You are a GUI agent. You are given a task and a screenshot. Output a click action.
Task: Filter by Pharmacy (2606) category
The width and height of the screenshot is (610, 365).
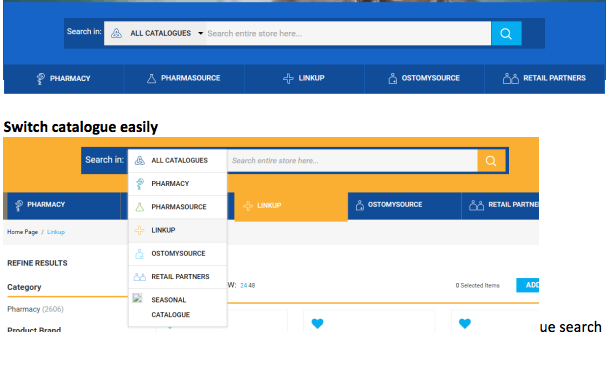click(x=35, y=309)
